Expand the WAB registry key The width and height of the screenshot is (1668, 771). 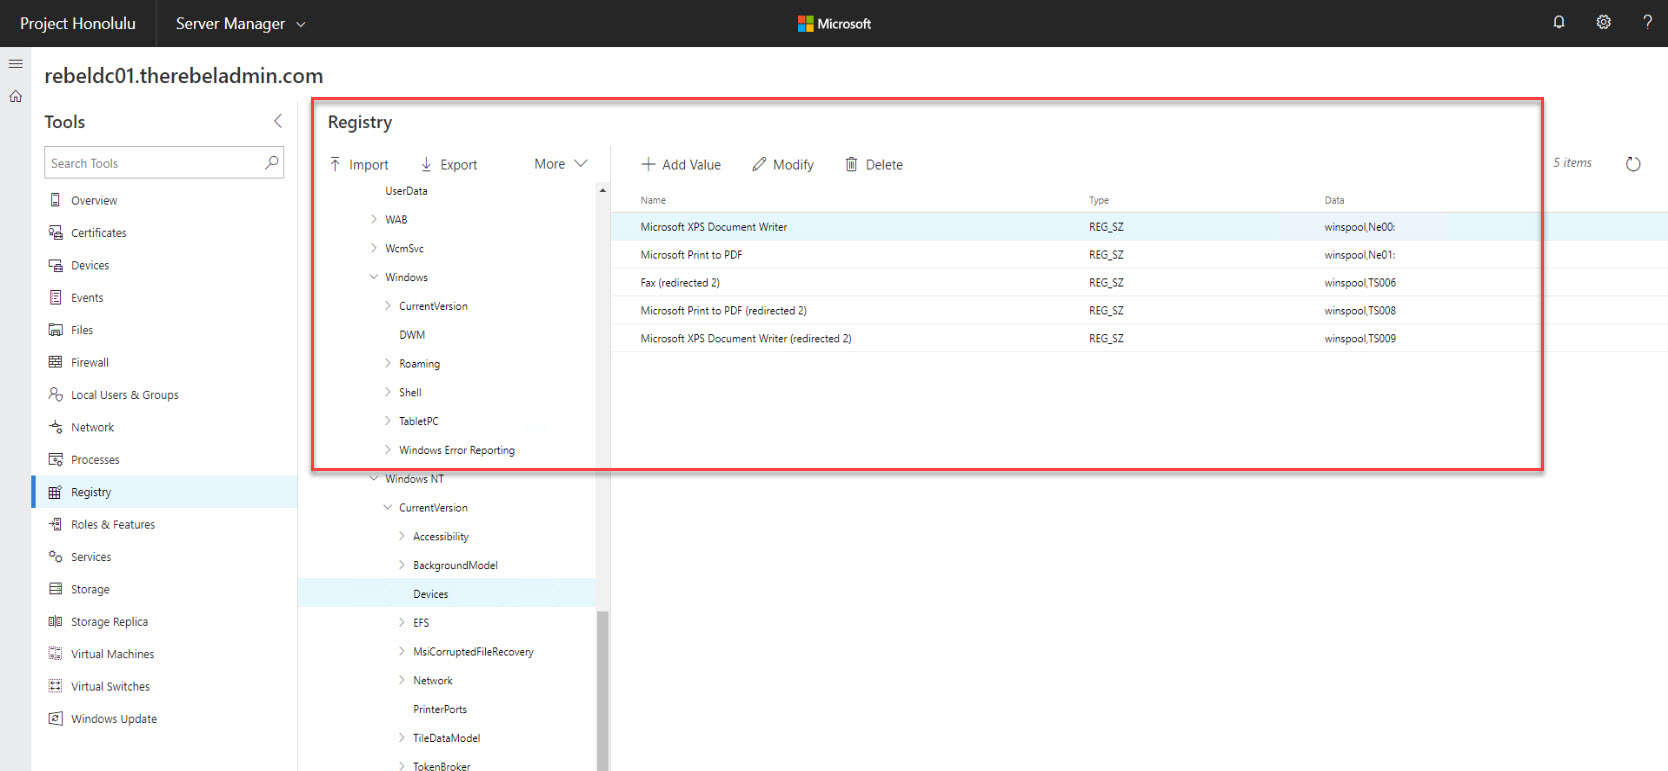click(374, 219)
